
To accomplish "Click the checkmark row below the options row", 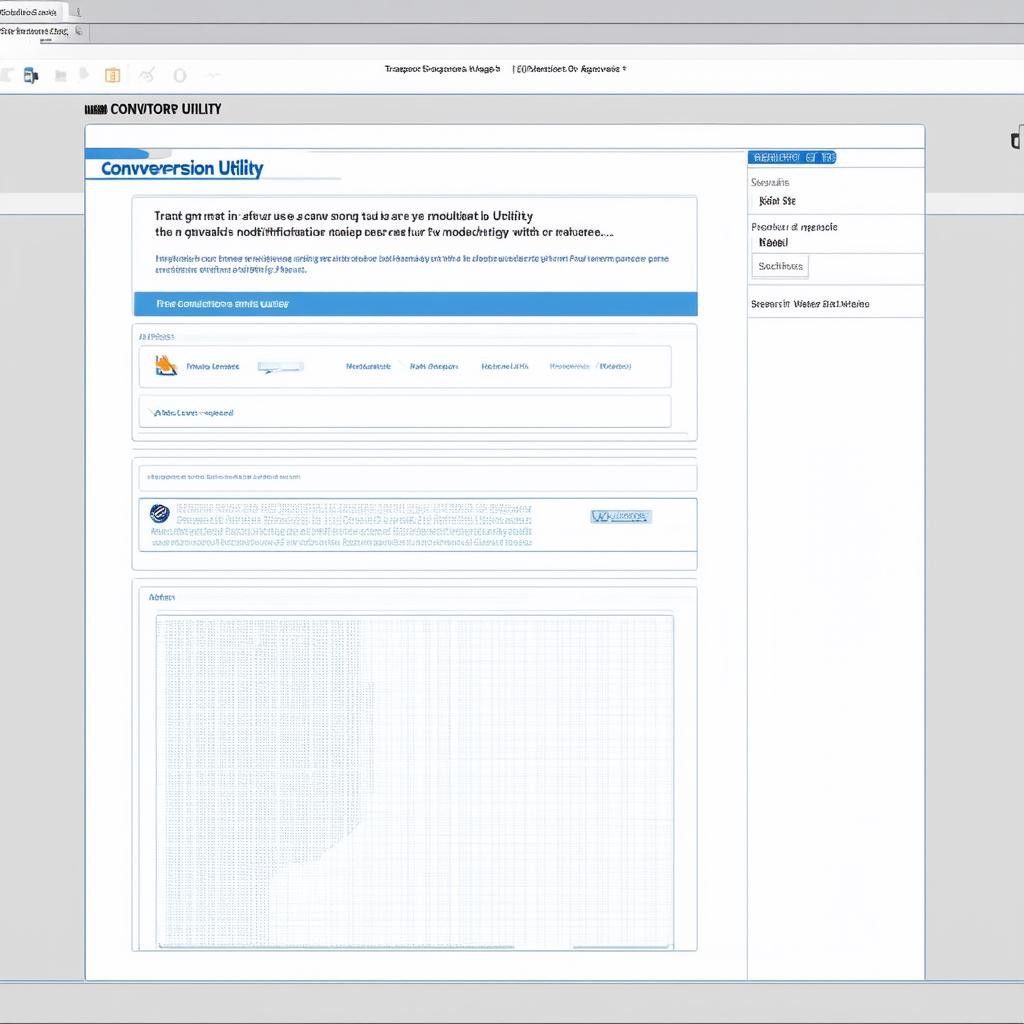I will (x=404, y=412).
